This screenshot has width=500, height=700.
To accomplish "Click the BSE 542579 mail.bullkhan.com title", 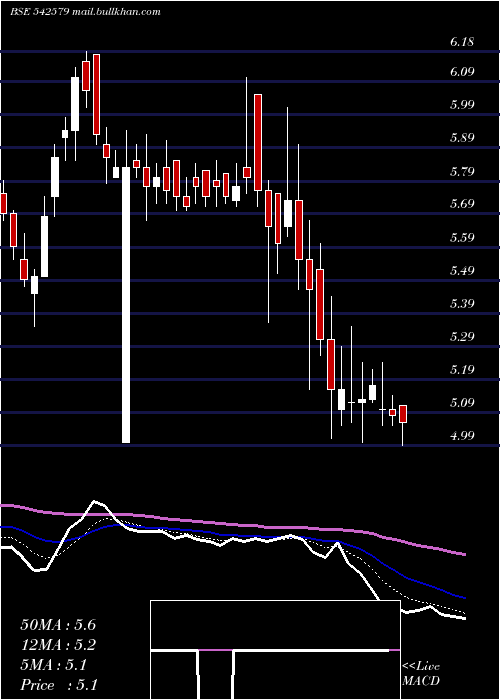I will (x=85, y=12).
